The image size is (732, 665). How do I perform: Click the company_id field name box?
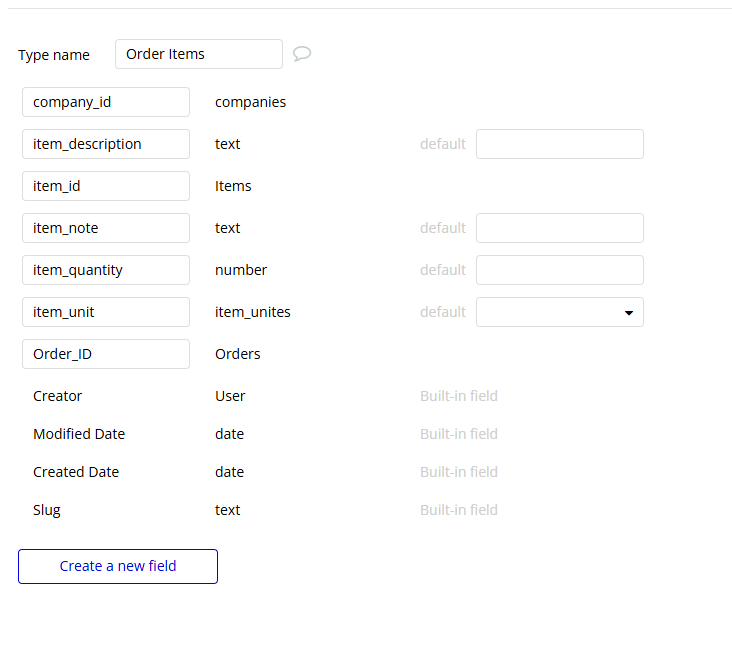pyautogui.click(x=106, y=102)
